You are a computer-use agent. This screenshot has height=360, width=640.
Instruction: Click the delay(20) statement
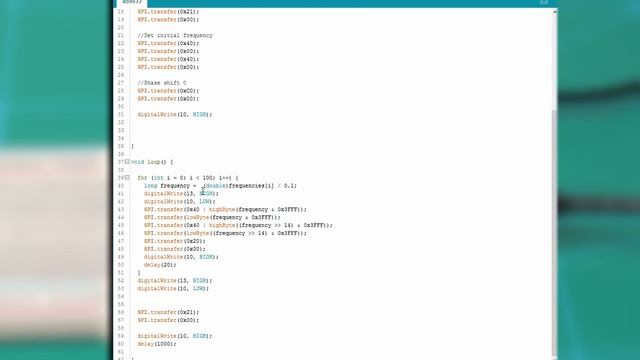[x=160, y=265]
